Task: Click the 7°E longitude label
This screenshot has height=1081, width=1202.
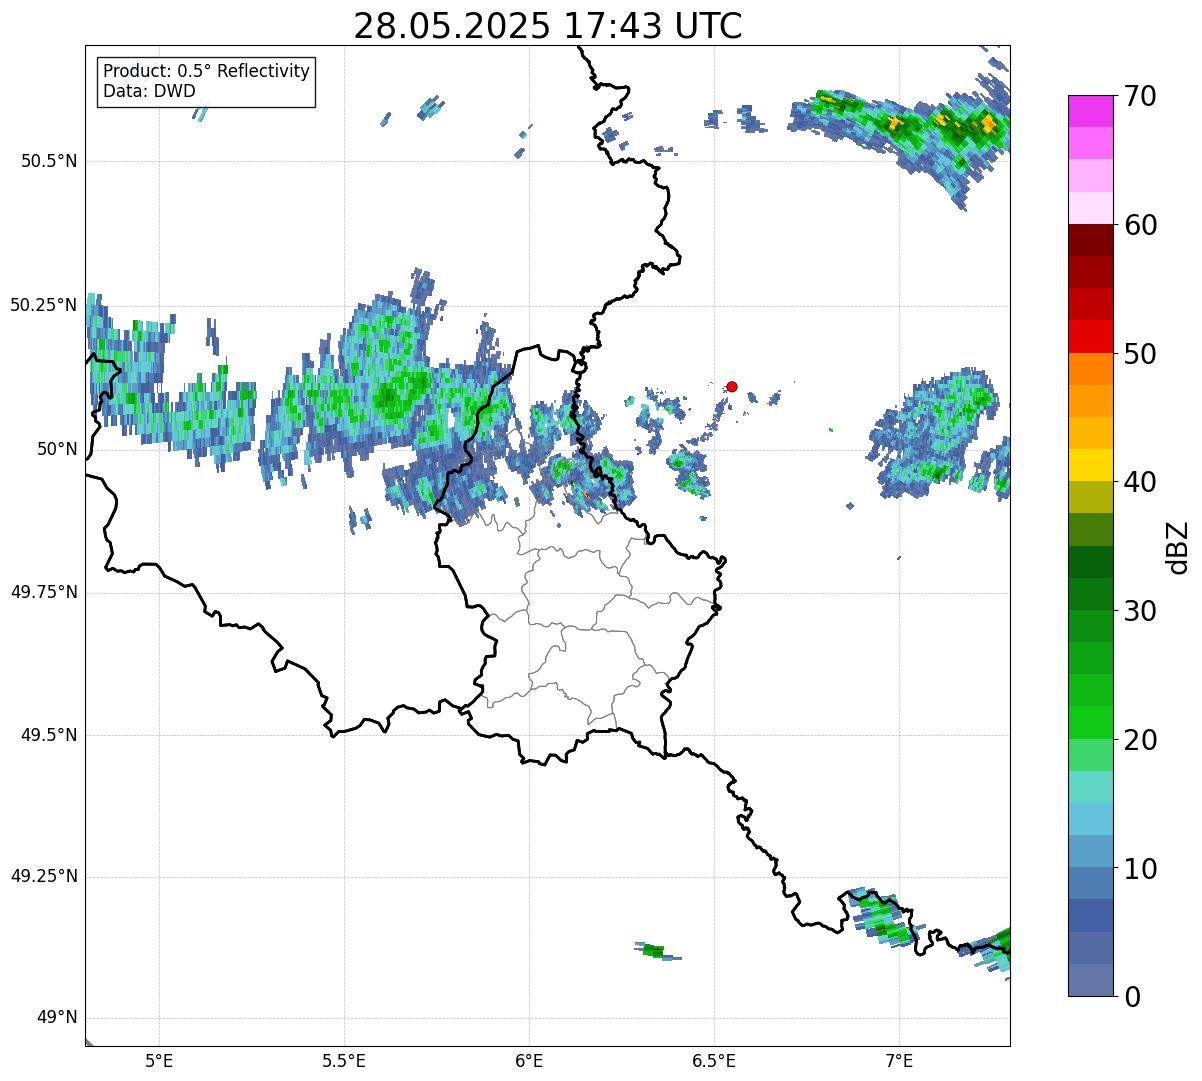Action: tap(899, 1060)
